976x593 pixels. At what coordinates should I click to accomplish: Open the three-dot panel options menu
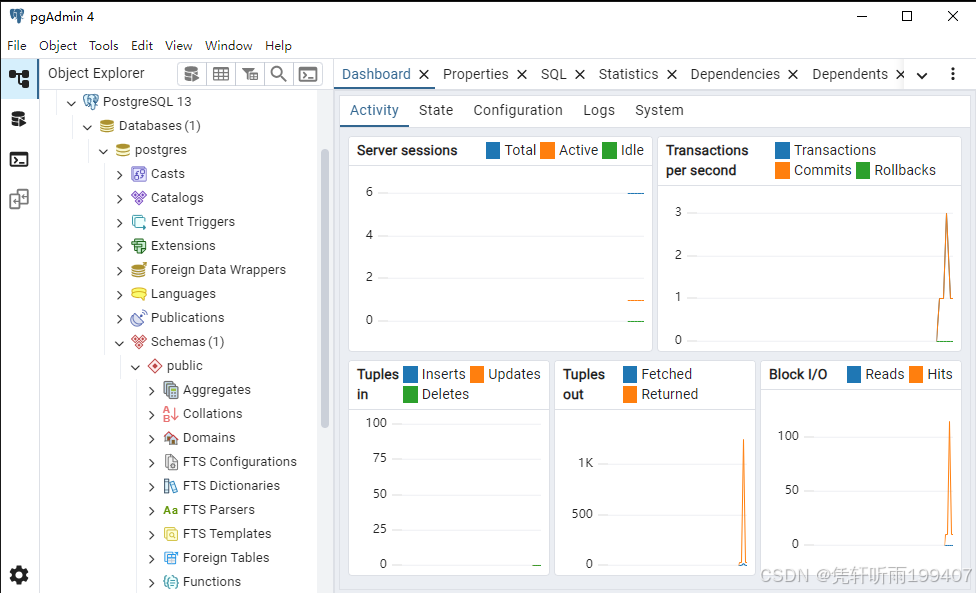click(952, 73)
